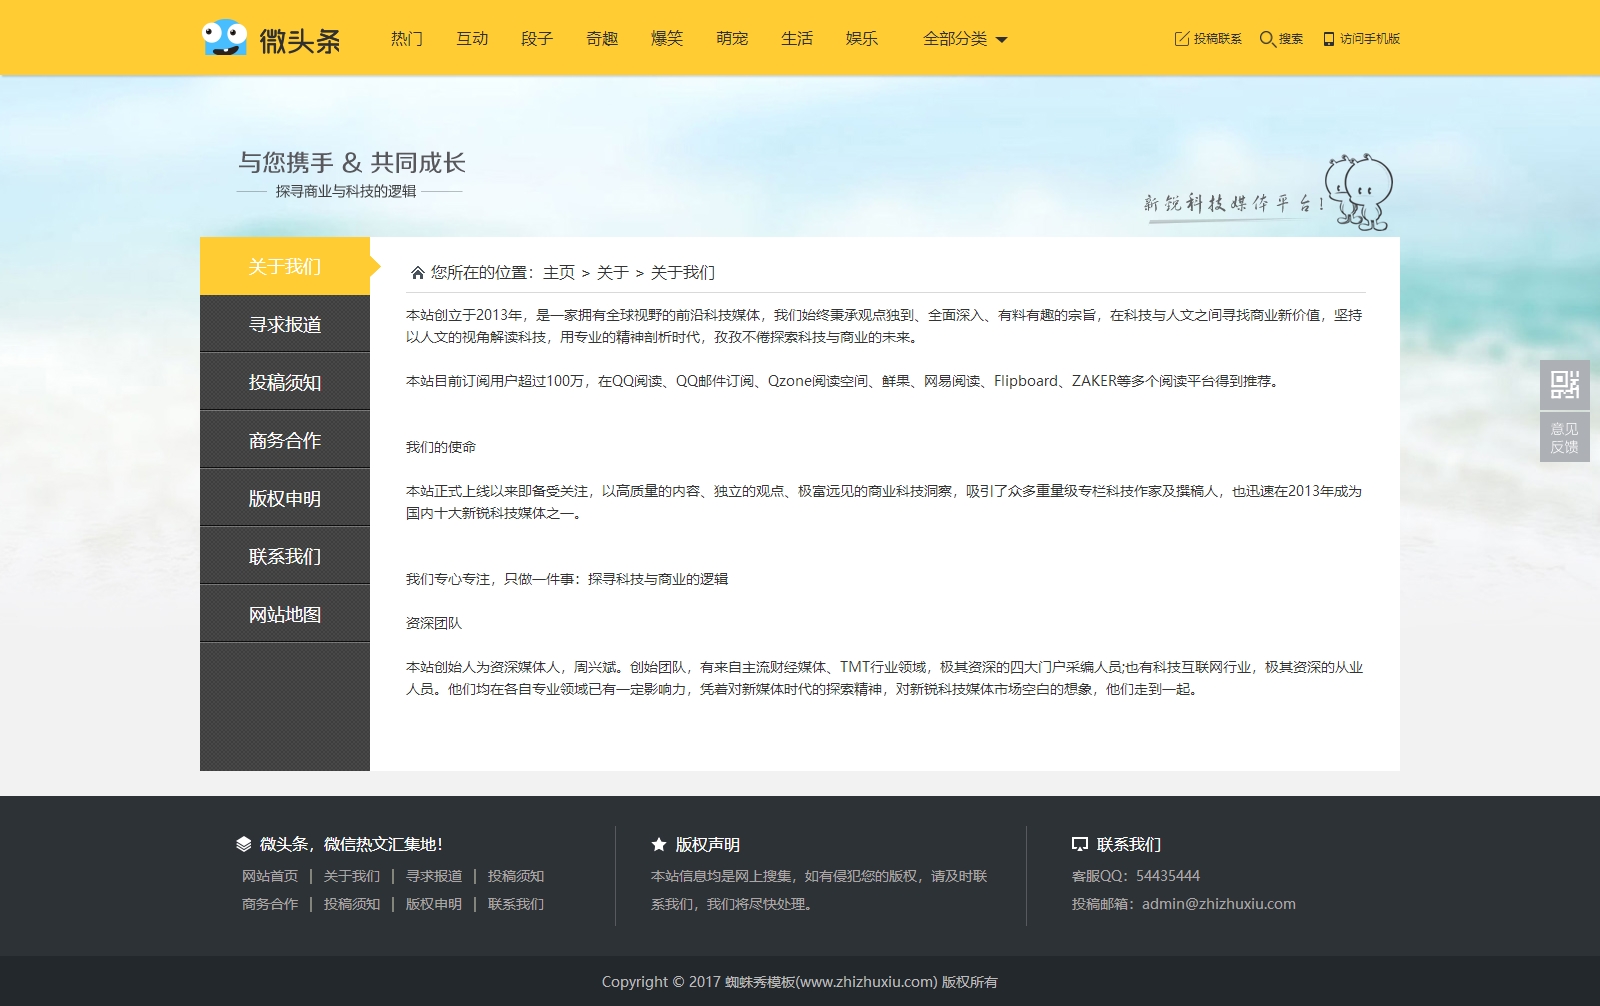Open 网站地图 from the sidebar
Viewport: 1600px width, 1006px height.
(x=285, y=614)
